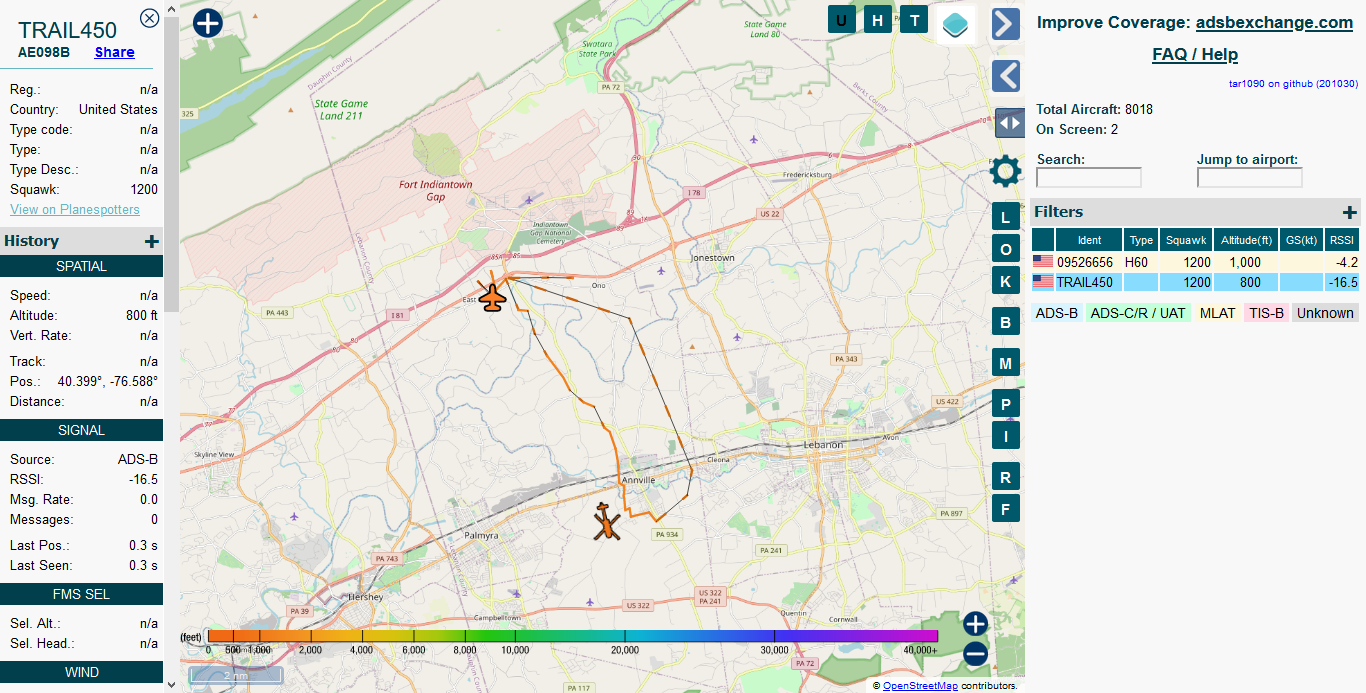Click the 2 nm map scale bar
This screenshot has width=1366, height=693.
pyautogui.click(x=236, y=677)
